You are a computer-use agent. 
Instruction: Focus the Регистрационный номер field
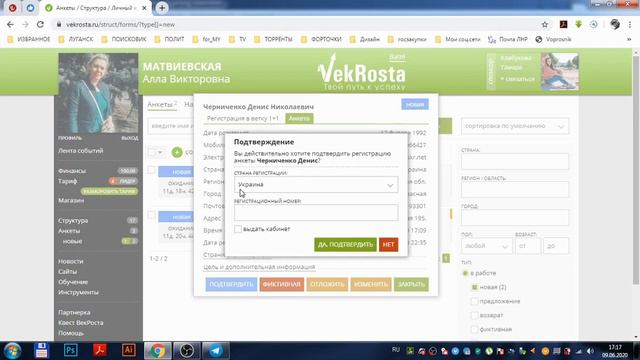(x=316, y=213)
